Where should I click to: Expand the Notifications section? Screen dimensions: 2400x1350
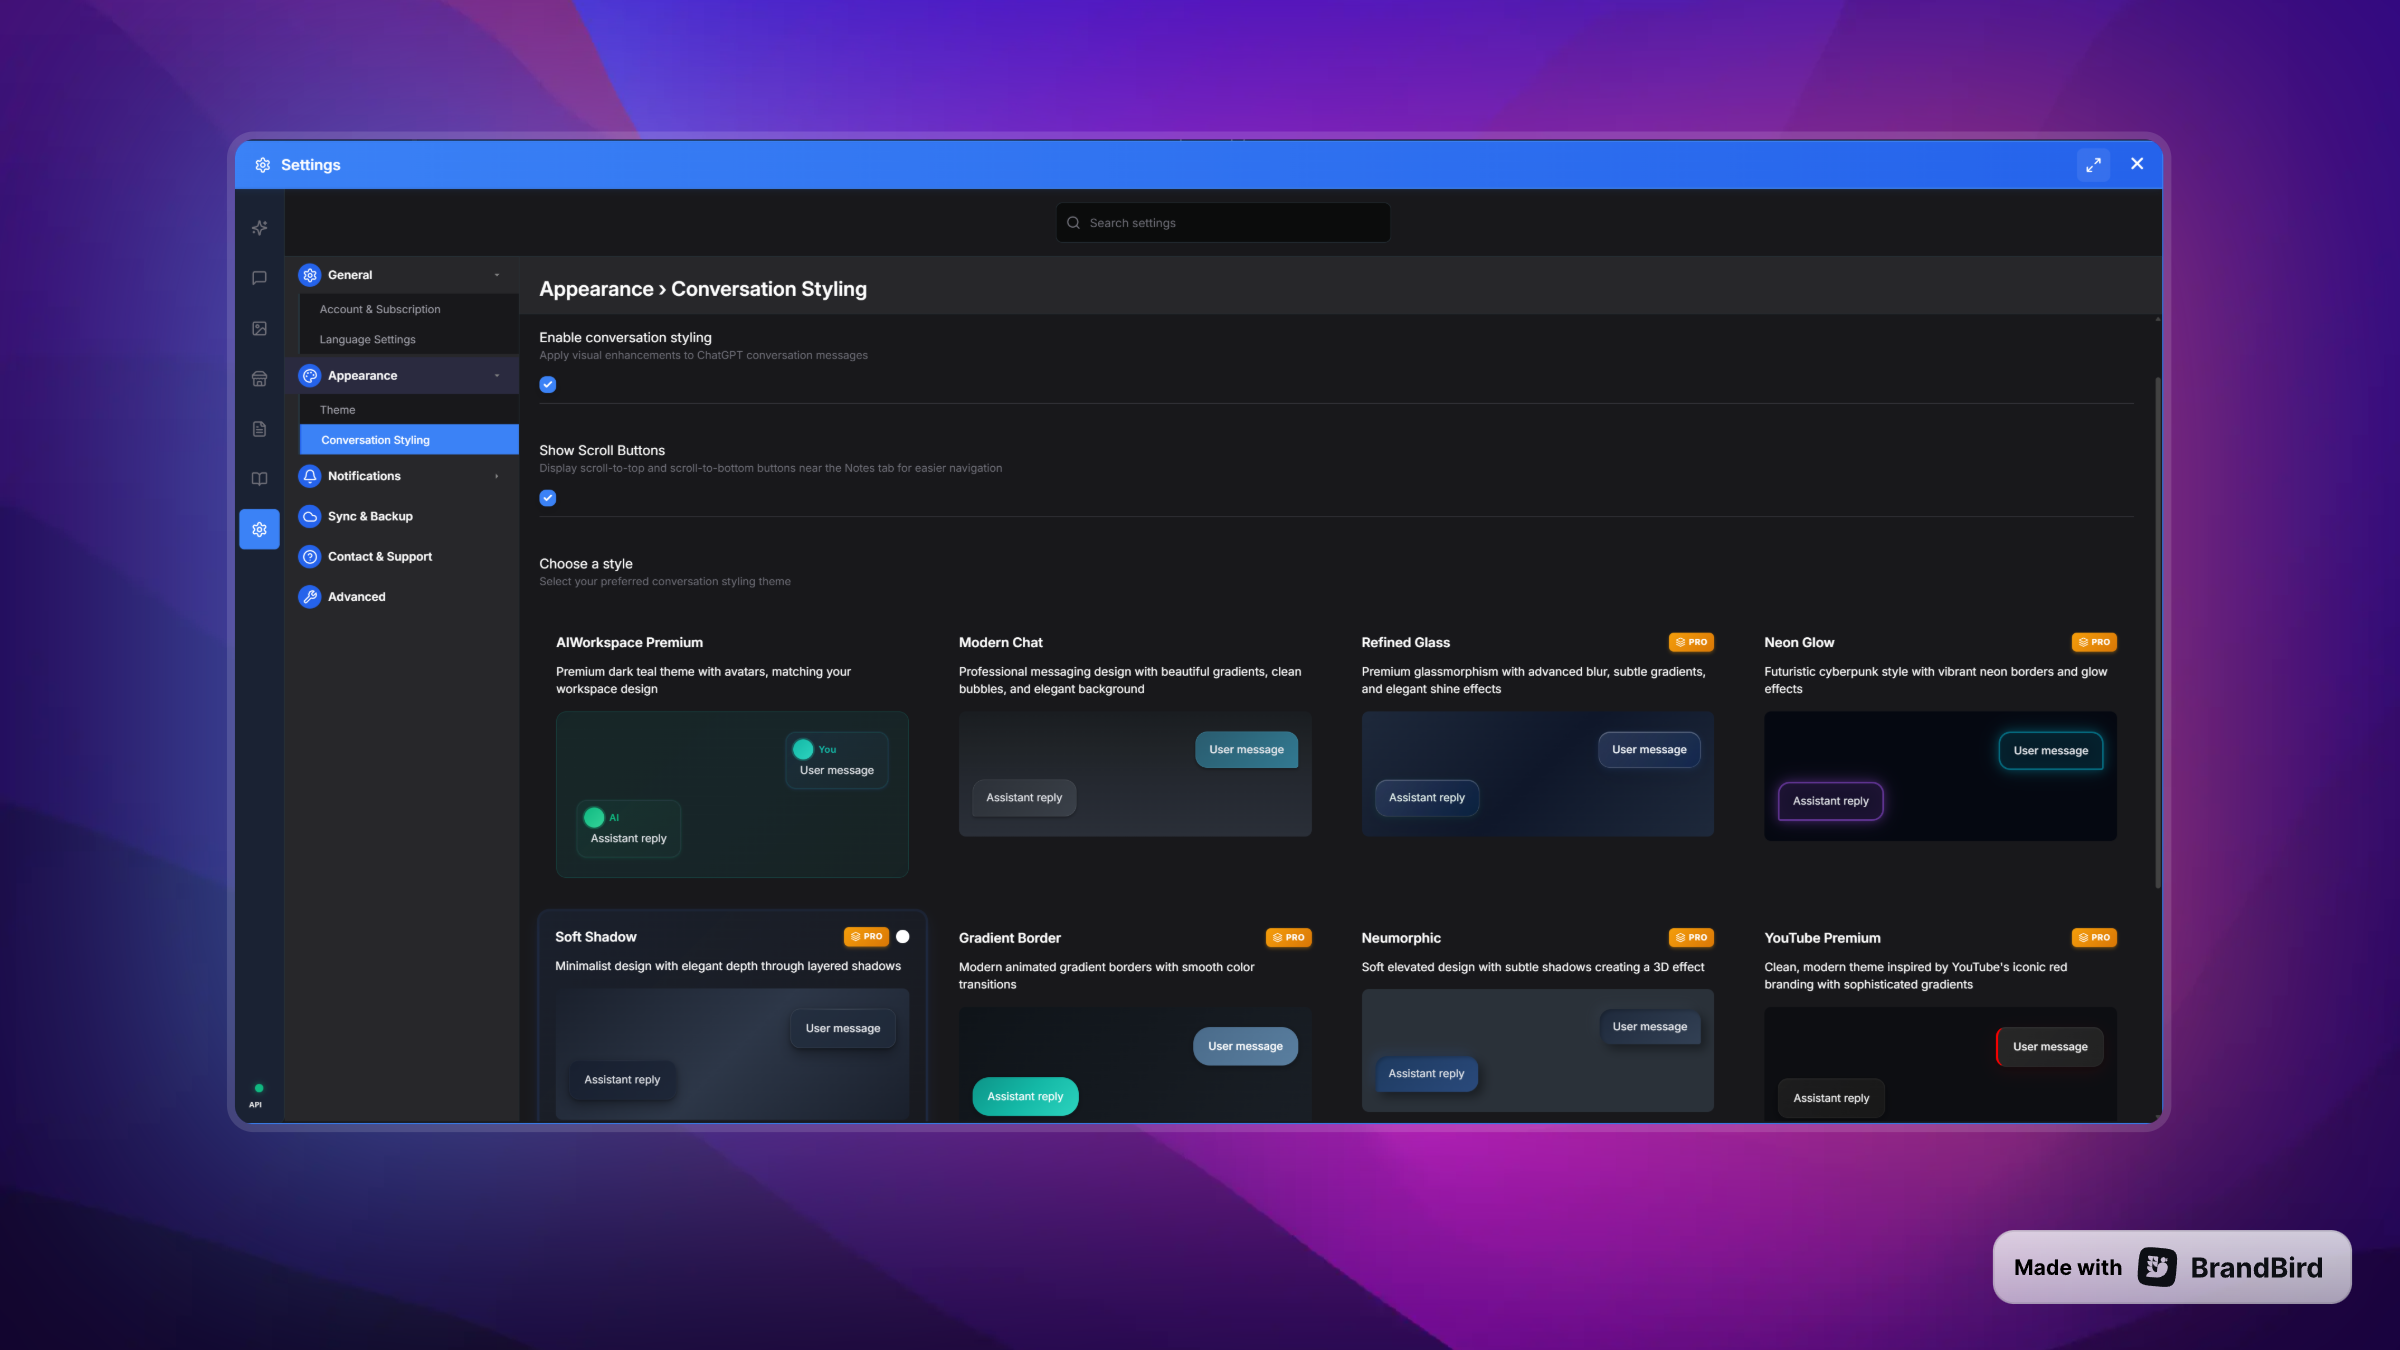[x=495, y=476]
